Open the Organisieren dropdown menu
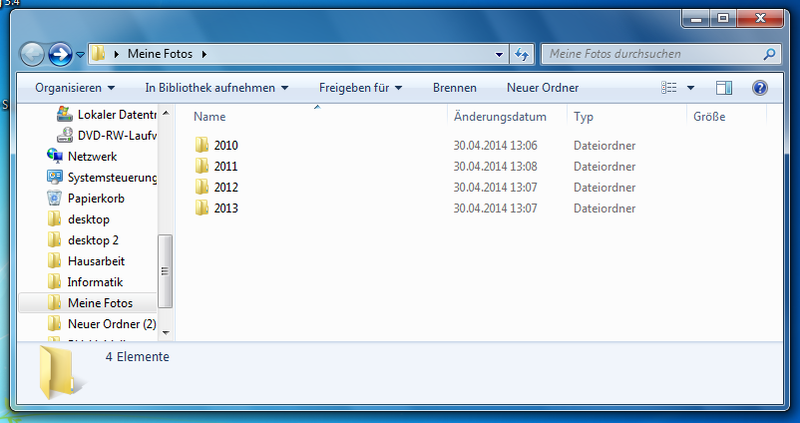Image resolution: width=800 pixels, height=423 pixels. point(75,88)
